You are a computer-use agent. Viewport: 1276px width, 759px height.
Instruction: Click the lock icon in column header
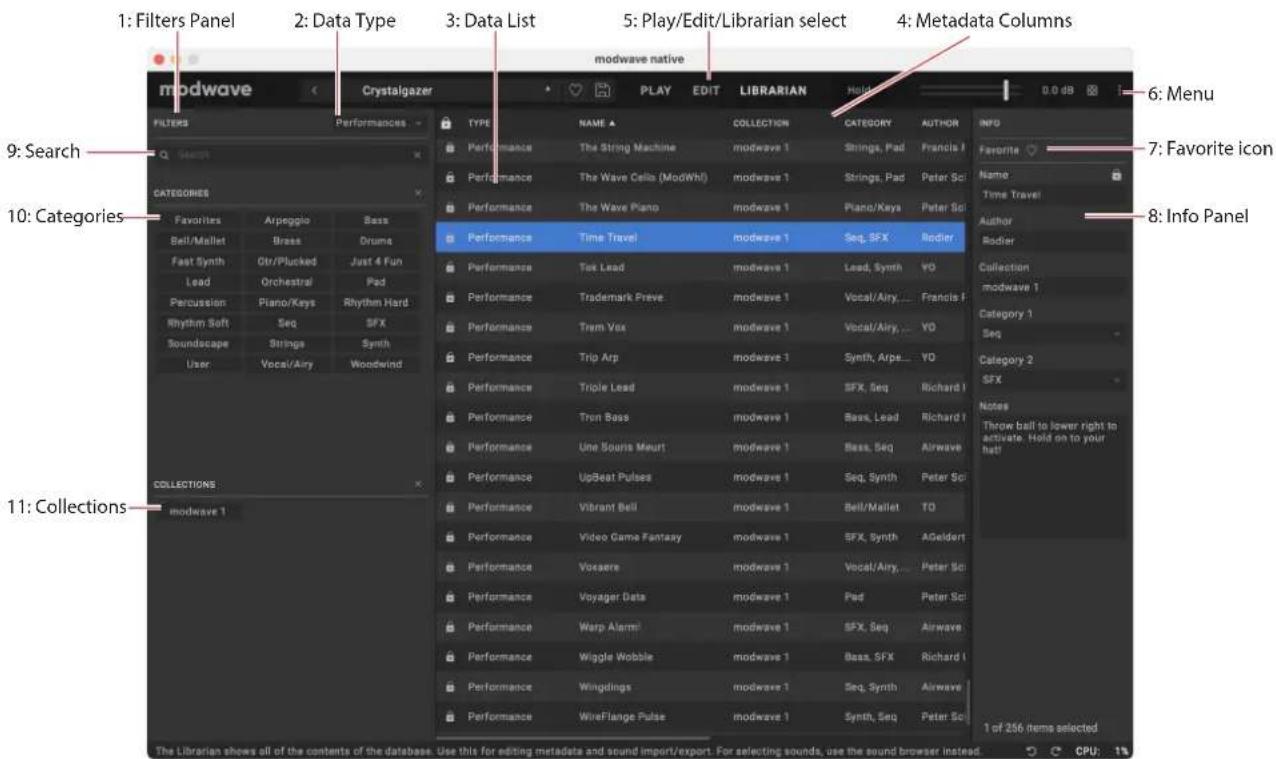coord(447,123)
